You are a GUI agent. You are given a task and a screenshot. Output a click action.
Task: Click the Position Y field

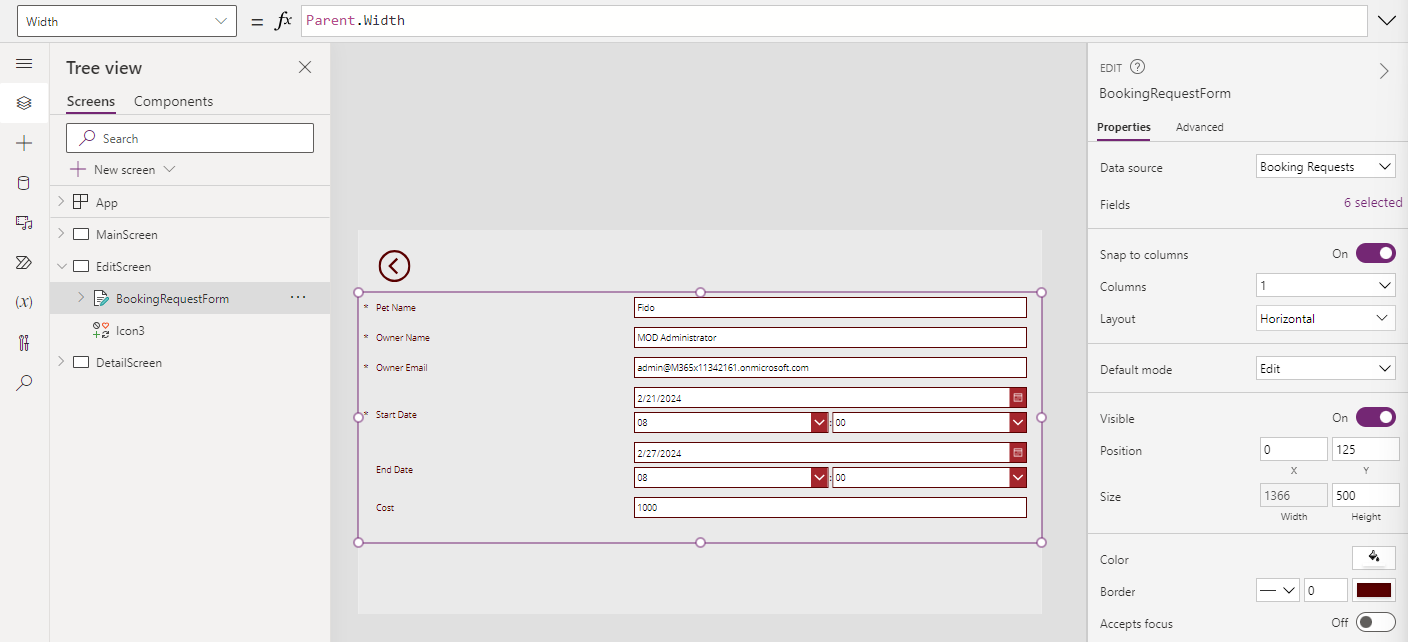click(x=1365, y=450)
